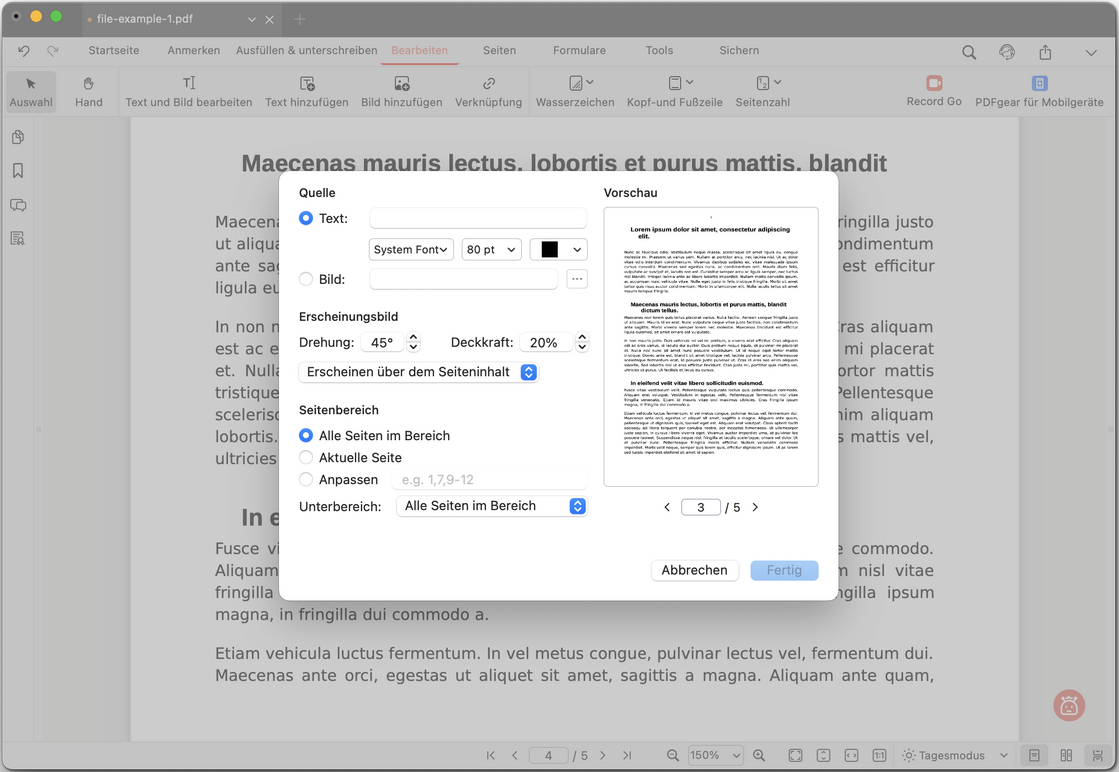Image resolution: width=1119 pixels, height=772 pixels.
Task: Click the Abbrechen button
Action: click(x=694, y=570)
